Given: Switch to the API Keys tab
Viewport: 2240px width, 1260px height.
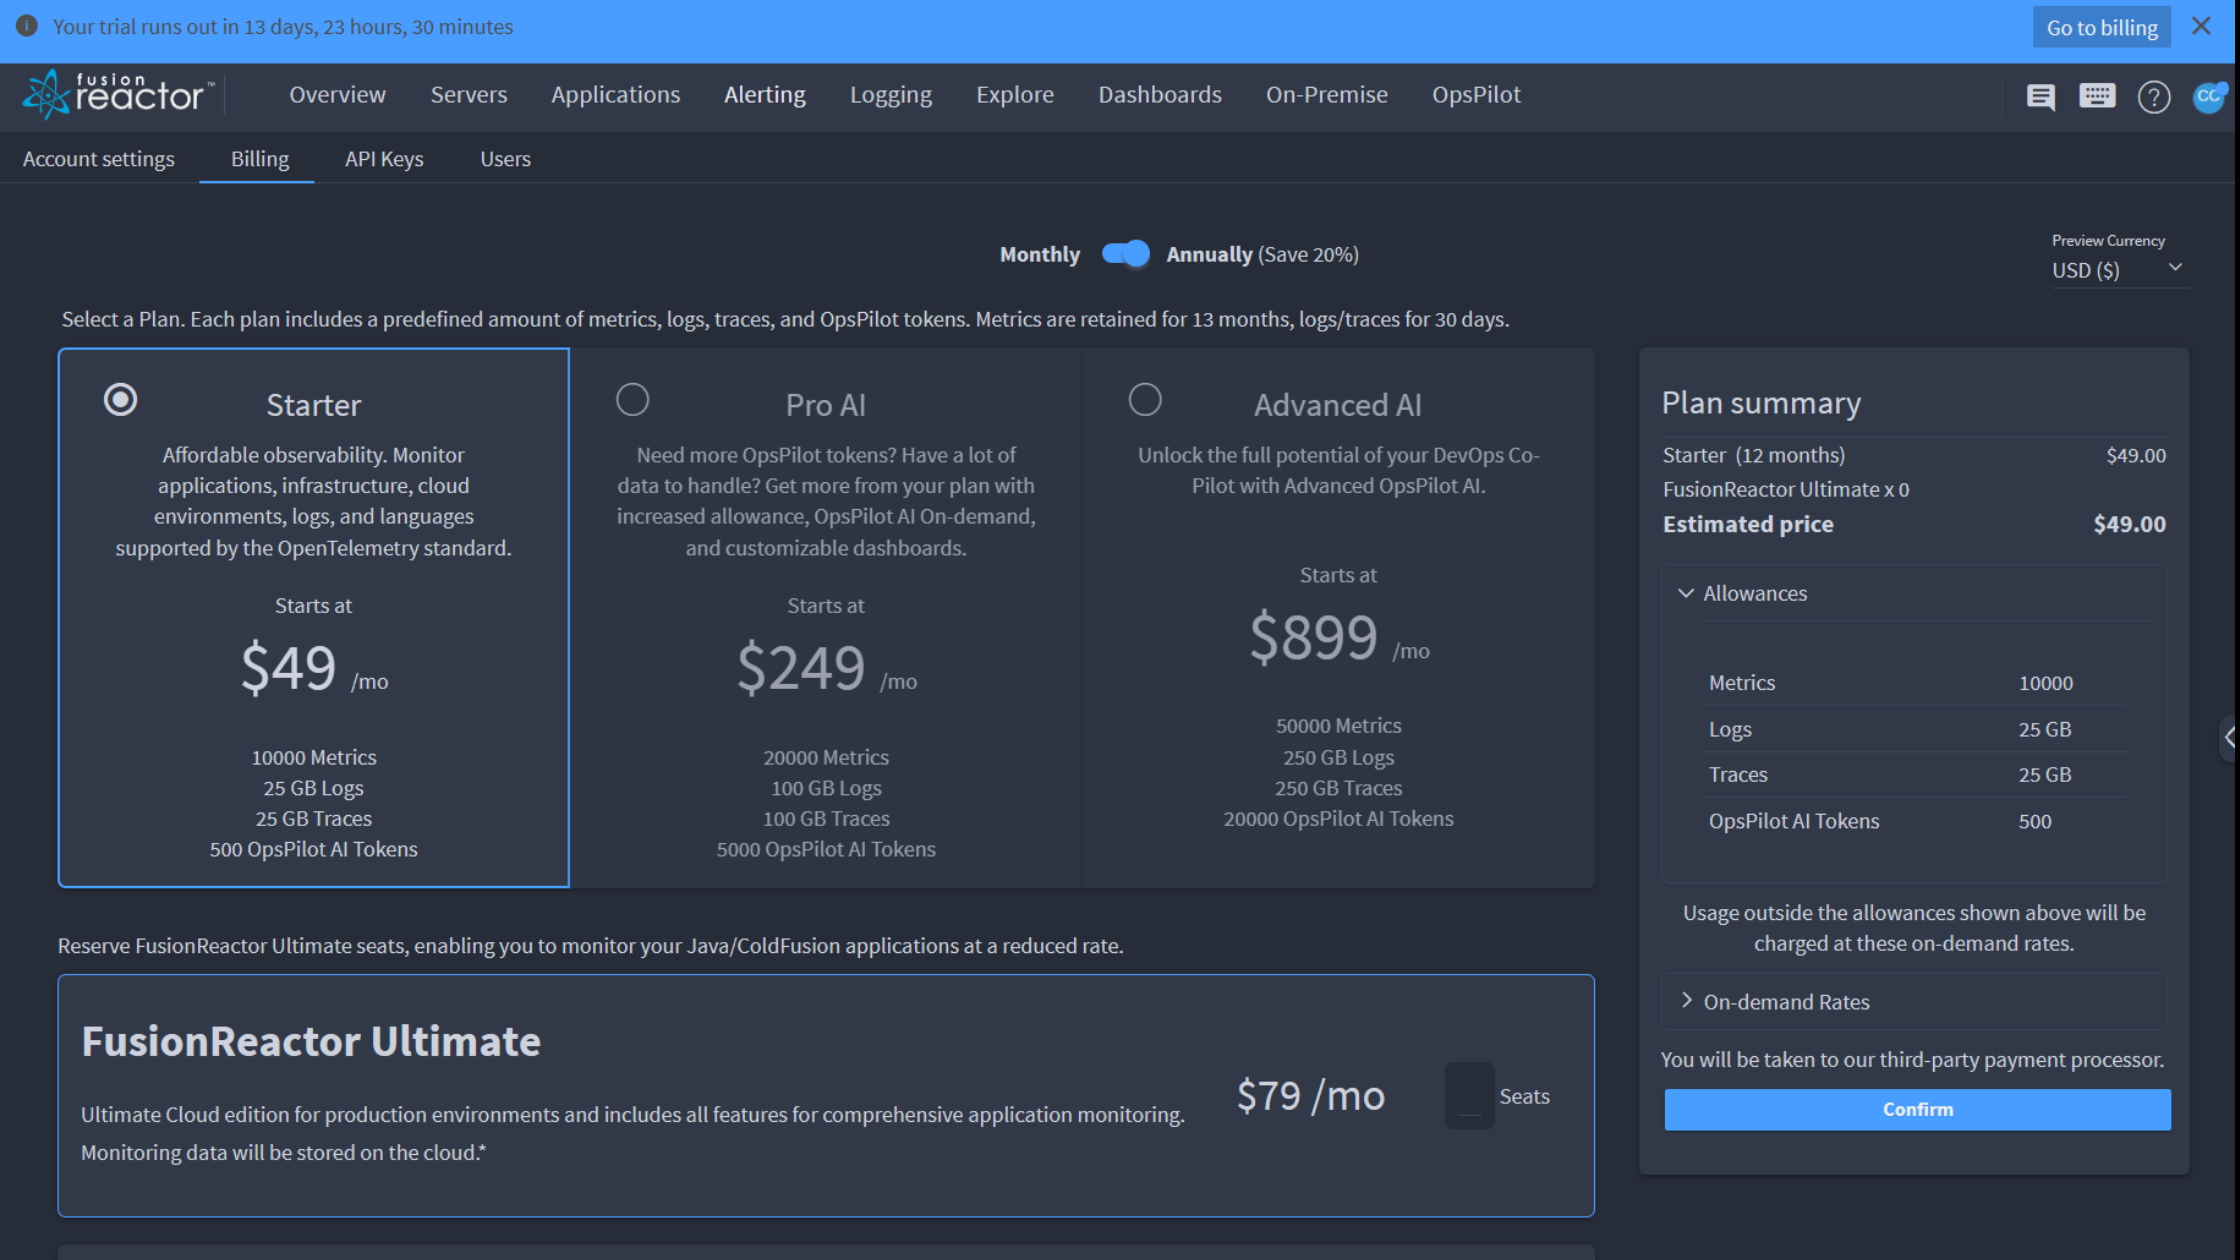Looking at the screenshot, I should pyautogui.click(x=384, y=159).
